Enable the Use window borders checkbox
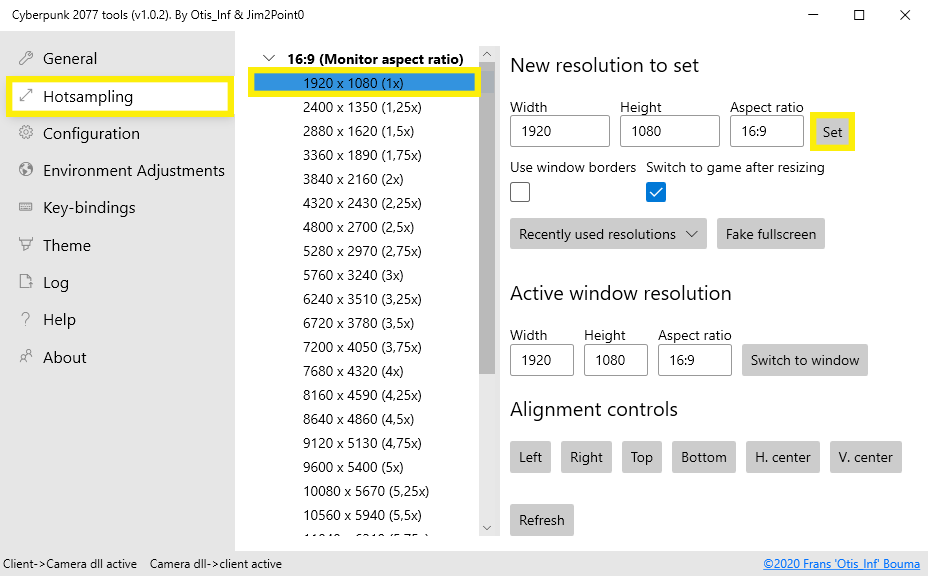 [520, 192]
